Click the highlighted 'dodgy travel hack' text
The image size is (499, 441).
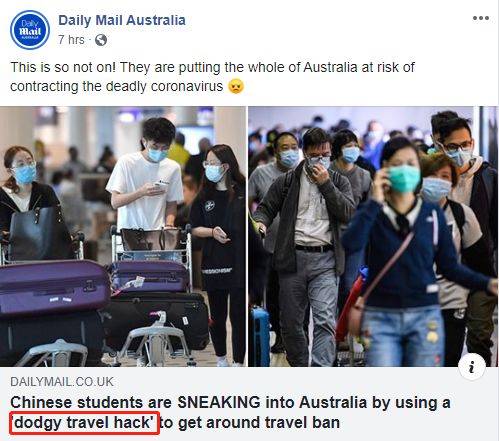pyautogui.click(x=84, y=423)
